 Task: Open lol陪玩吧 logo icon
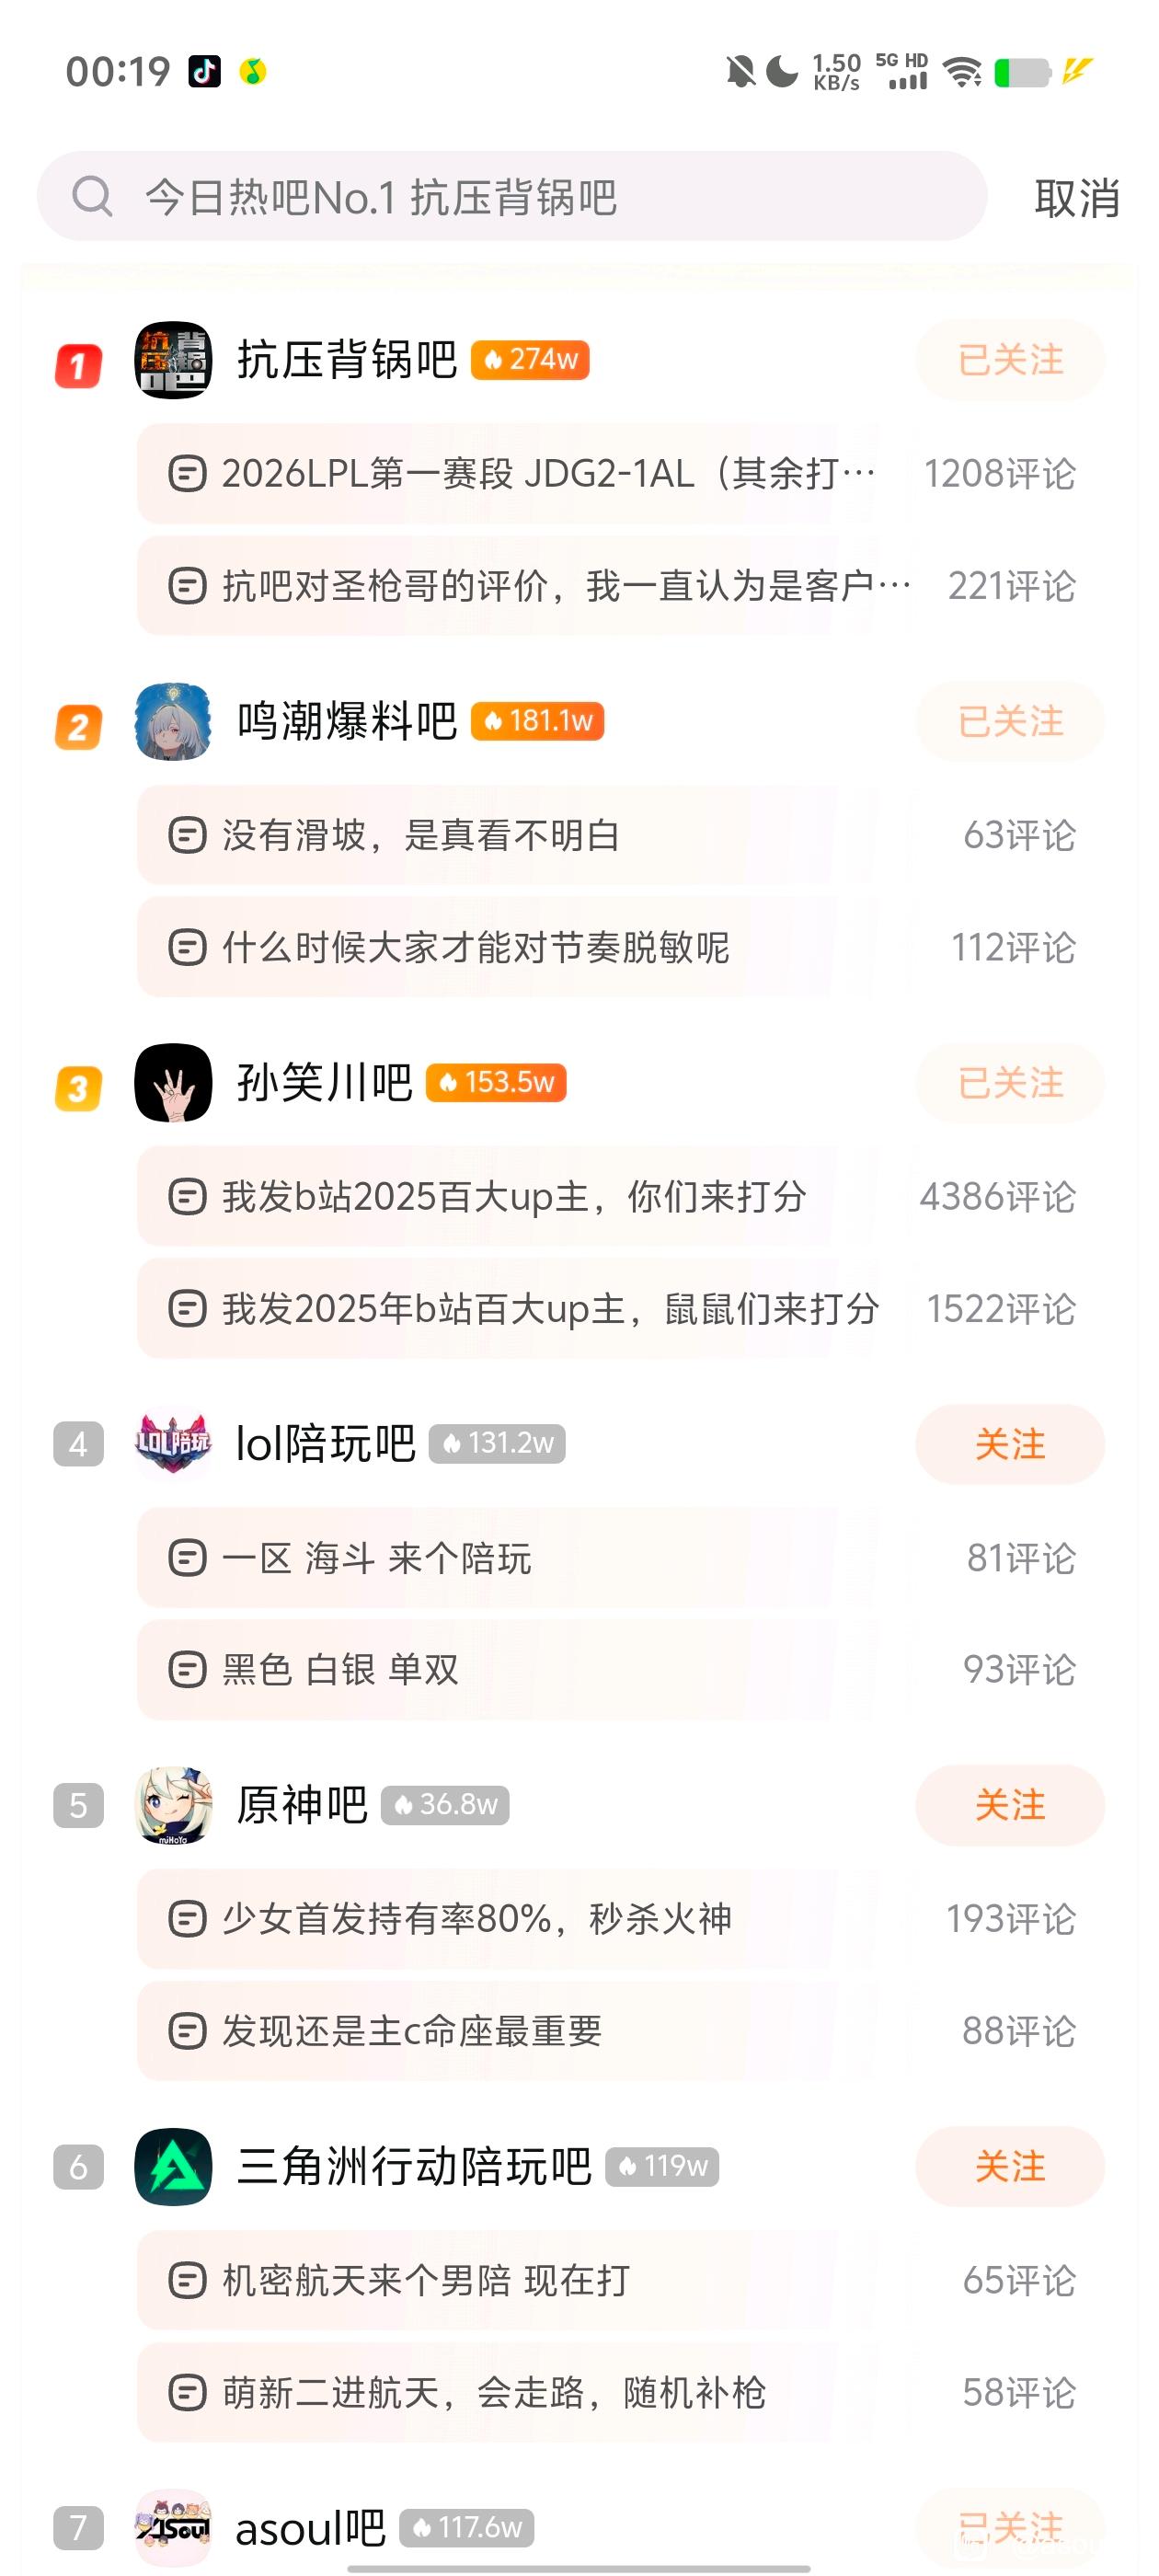[173, 1443]
